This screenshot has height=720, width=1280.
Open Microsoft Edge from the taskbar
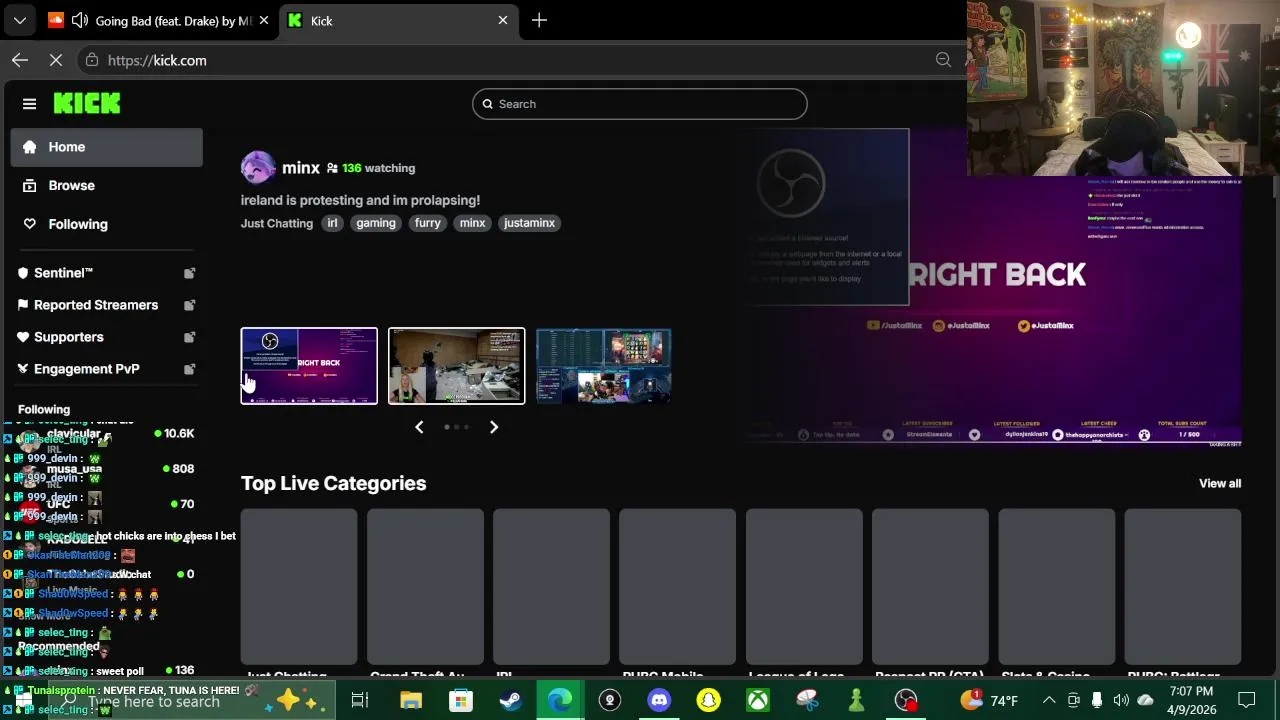pyautogui.click(x=559, y=700)
